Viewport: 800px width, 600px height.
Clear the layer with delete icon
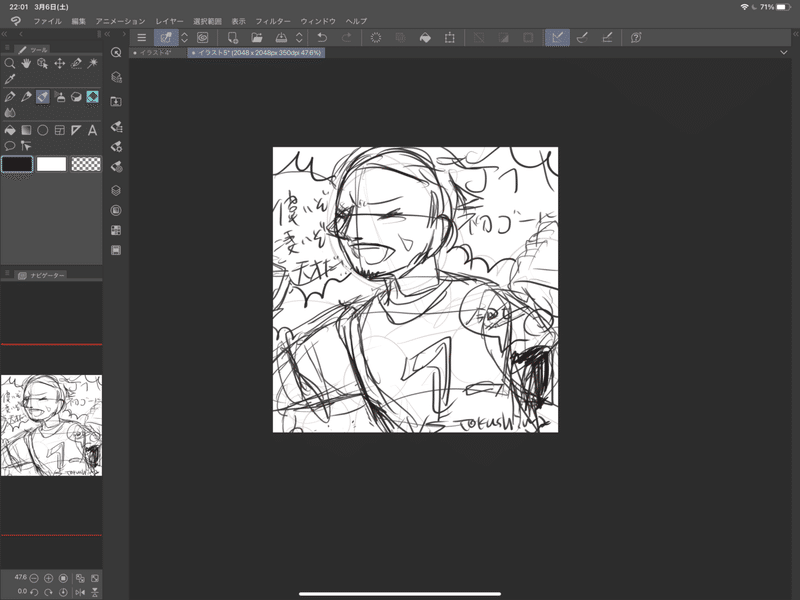376,37
